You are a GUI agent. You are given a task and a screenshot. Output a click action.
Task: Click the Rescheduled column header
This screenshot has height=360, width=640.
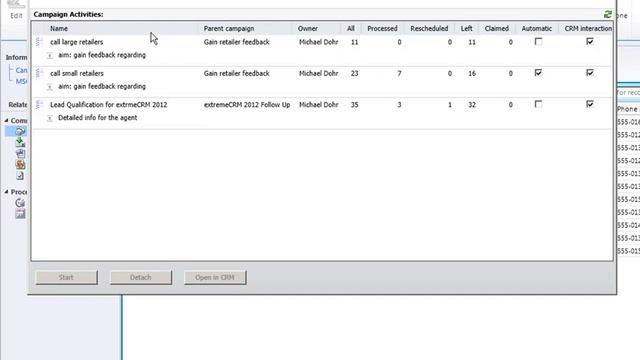(429, 29)
